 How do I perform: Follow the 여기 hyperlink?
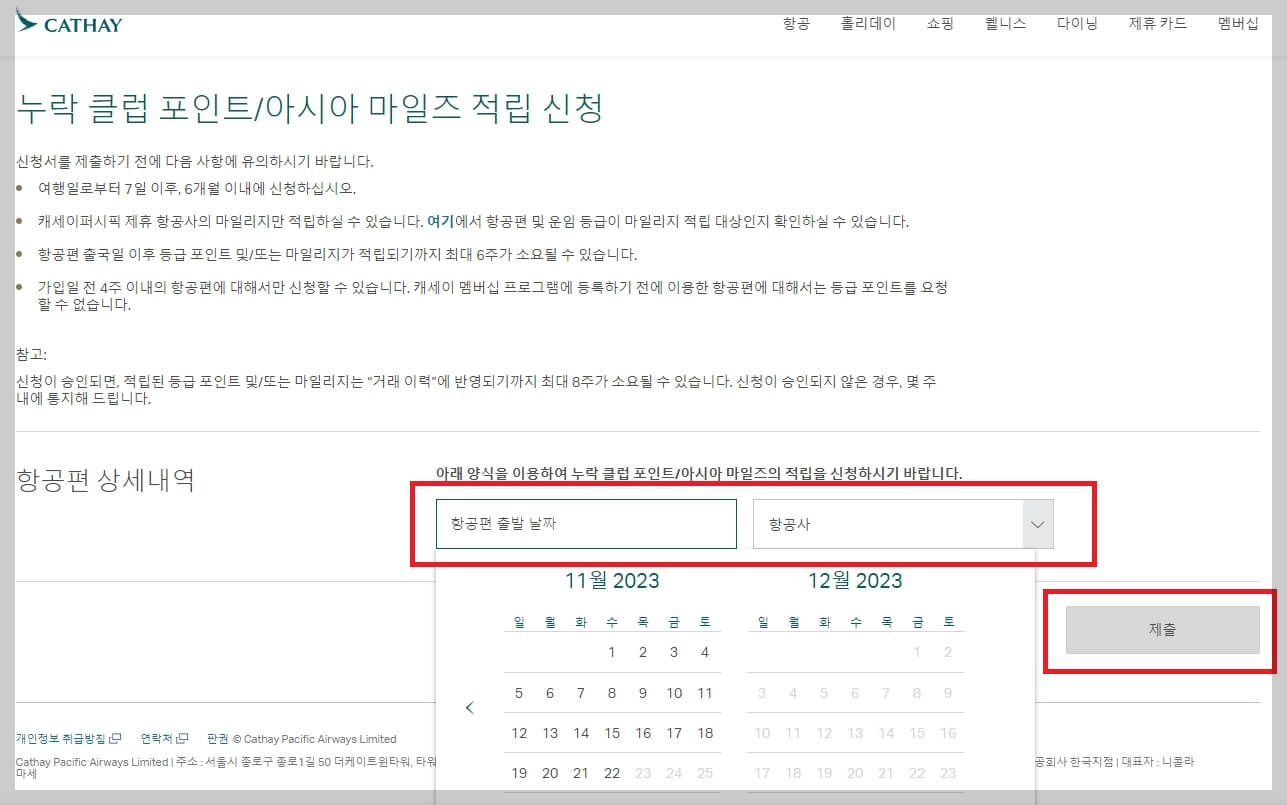pyautogui.click(x=438, y=221)
